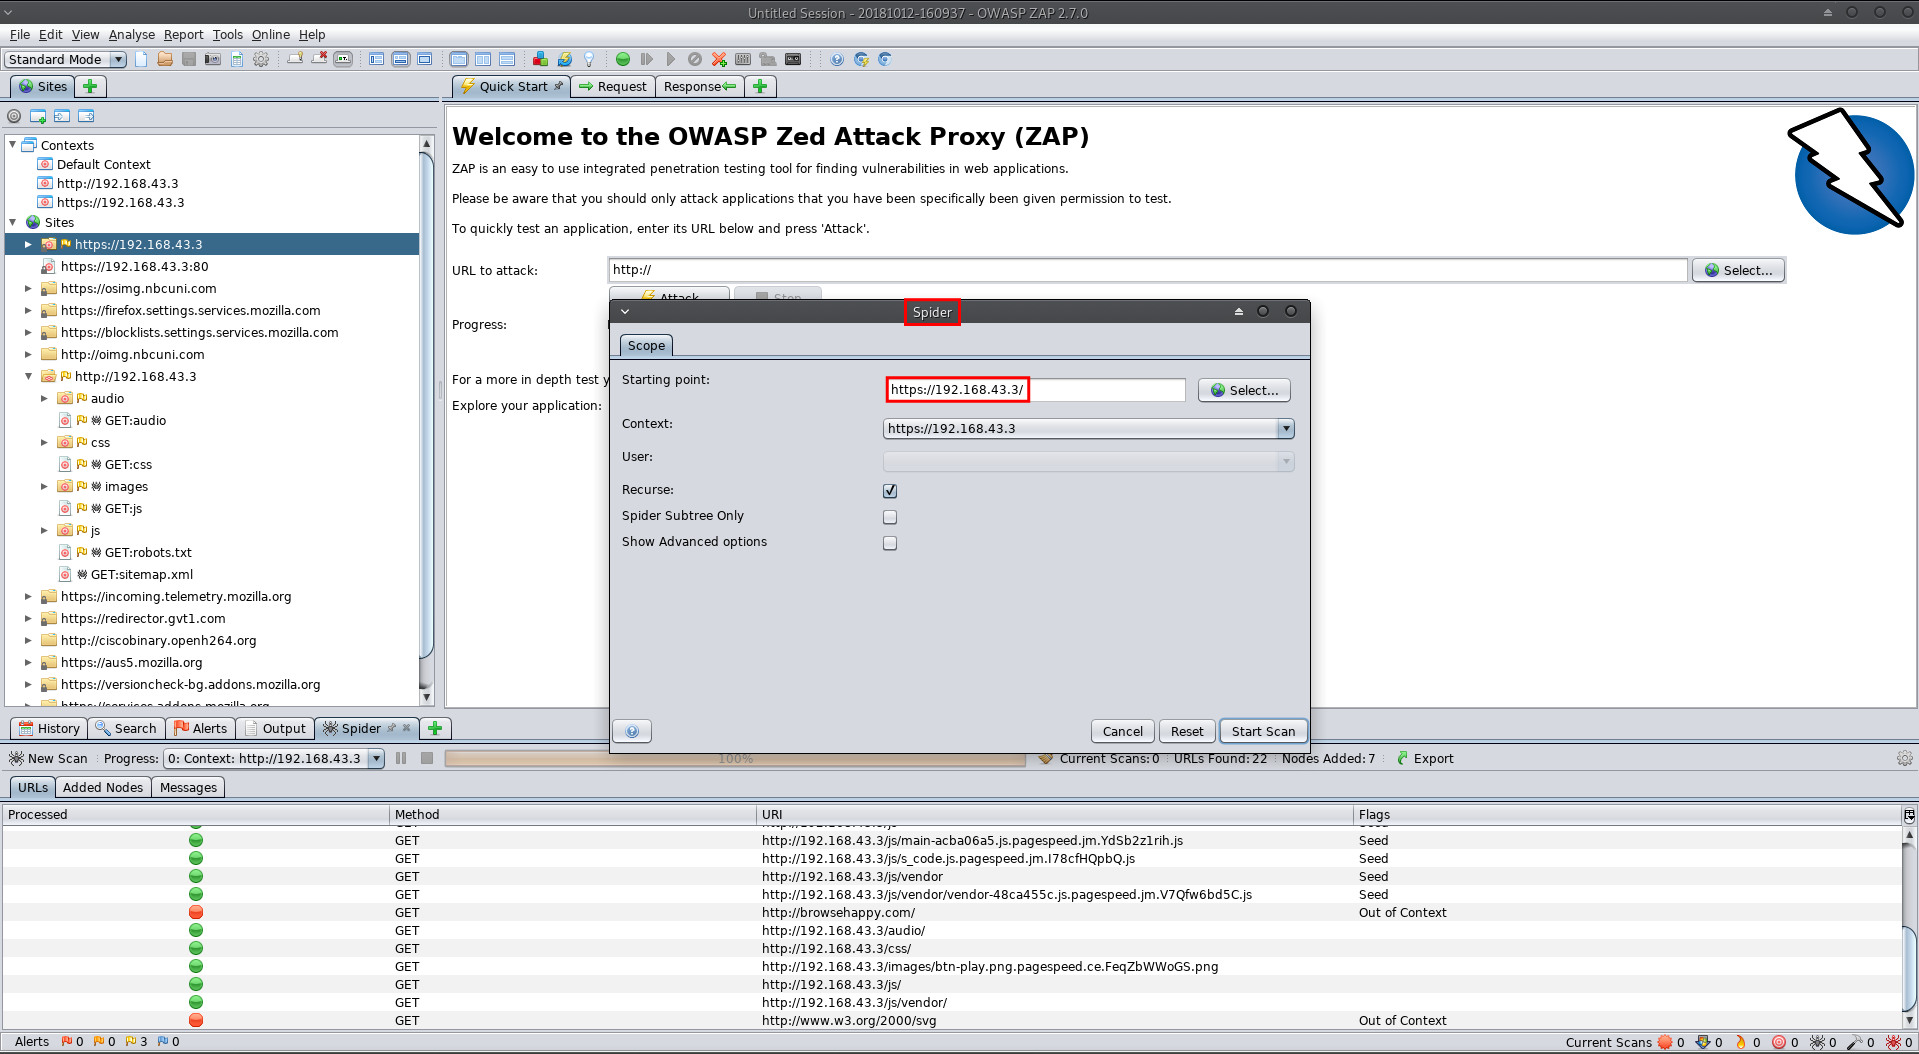Open the Standard Mode dropdown
1919x1054 pixels.
pos(66,59)
